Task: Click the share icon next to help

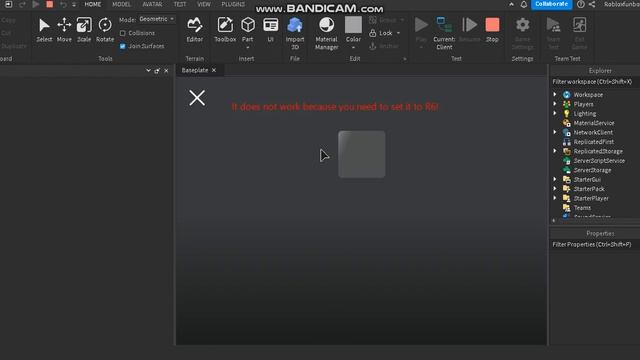Action: pos(592,4)
